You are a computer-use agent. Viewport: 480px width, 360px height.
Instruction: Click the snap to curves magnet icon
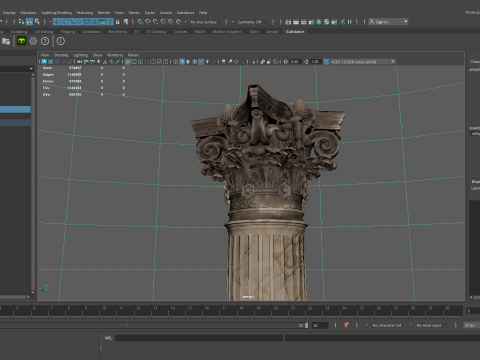click(147, 22)
